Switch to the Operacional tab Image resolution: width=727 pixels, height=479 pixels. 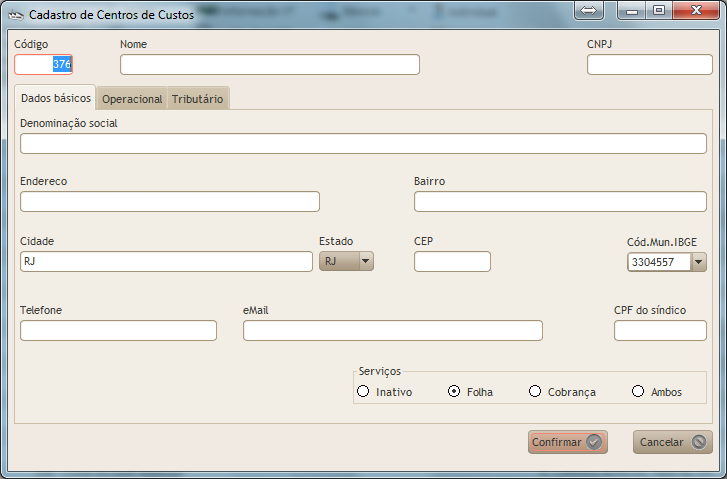(x=132, y=99)
